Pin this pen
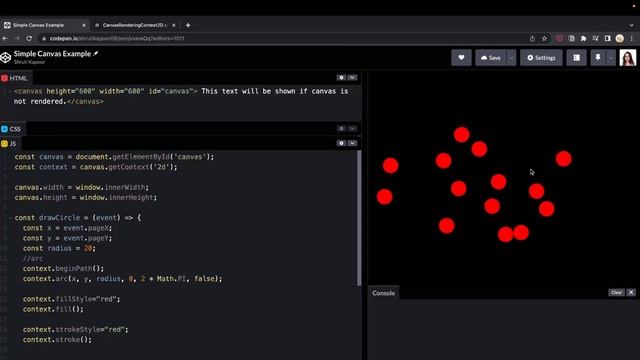Image resolution: width=640 pixels, height=360 pixels. [598, 58]
